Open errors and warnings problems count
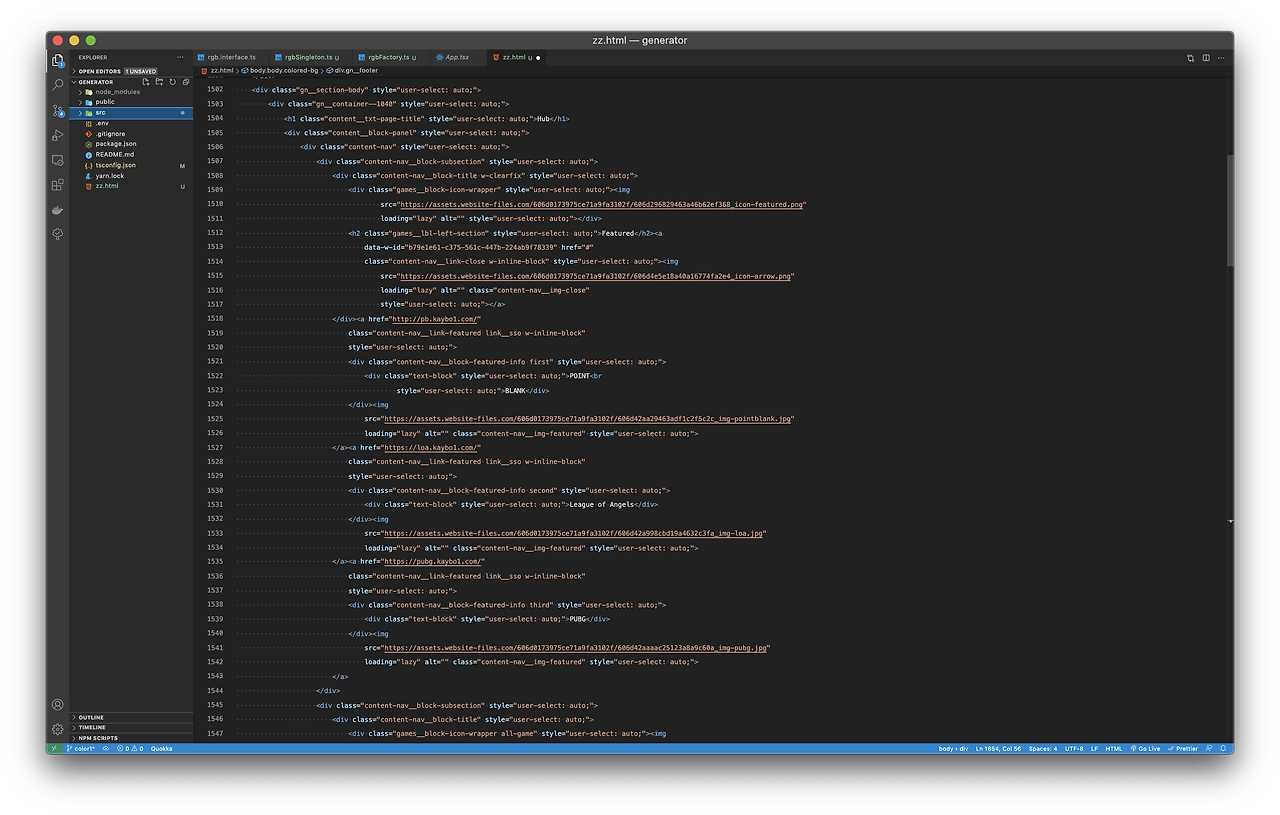This screenshot has width=1280, height=815. pyautogui.click(x=130, y=748)
